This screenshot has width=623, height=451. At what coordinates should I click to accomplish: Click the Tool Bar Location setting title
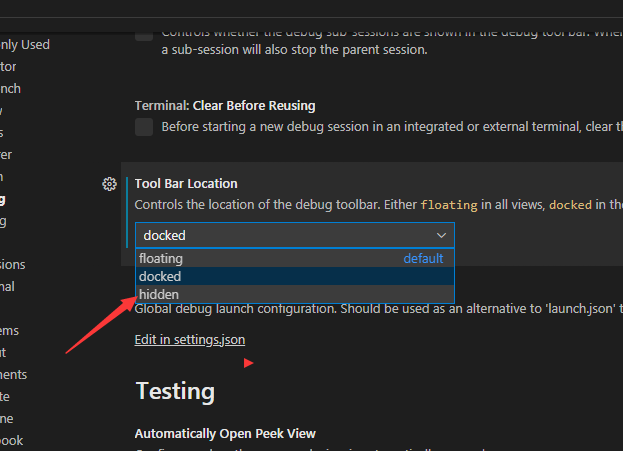point(186,184)
